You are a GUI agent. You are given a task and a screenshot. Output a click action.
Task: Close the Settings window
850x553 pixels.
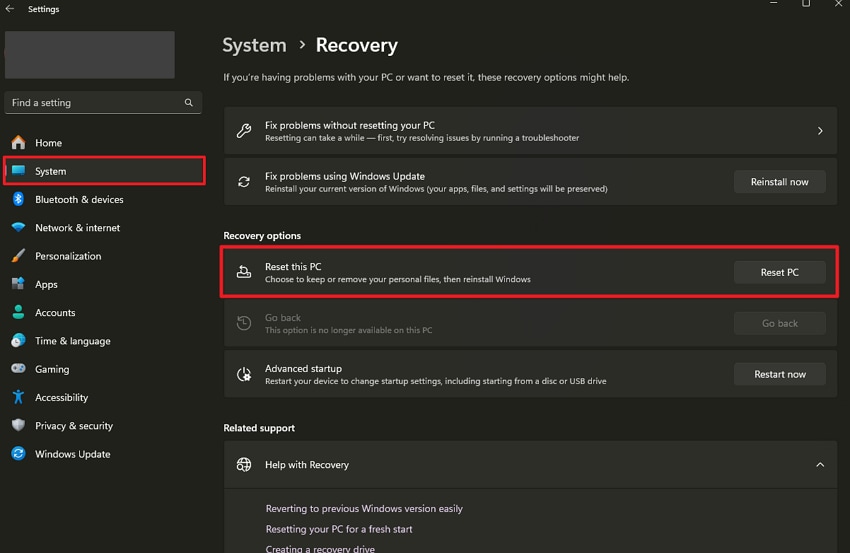pyautogui.click(x=838, y=3)
